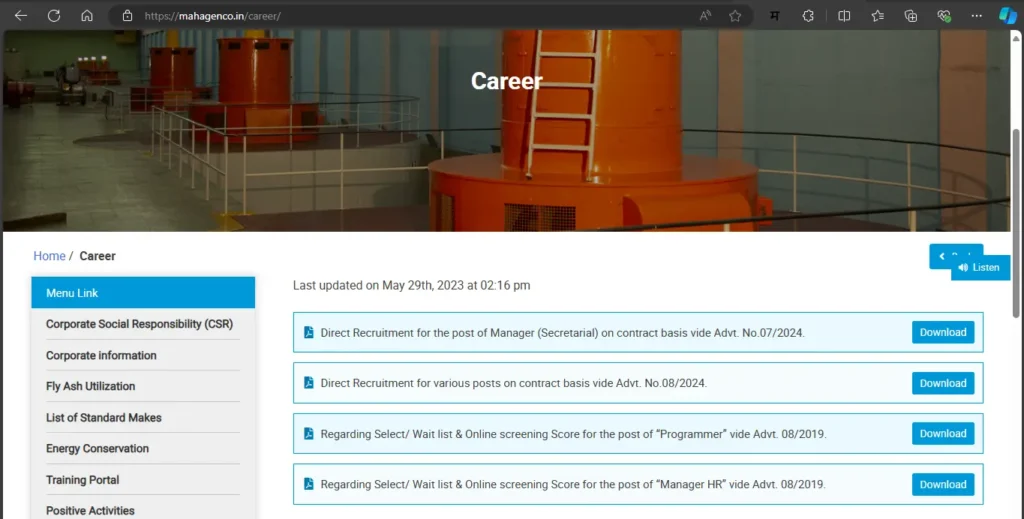Download the Programmer wait list document
Screen dimensions: 1024x519
[x=942, y=433]
